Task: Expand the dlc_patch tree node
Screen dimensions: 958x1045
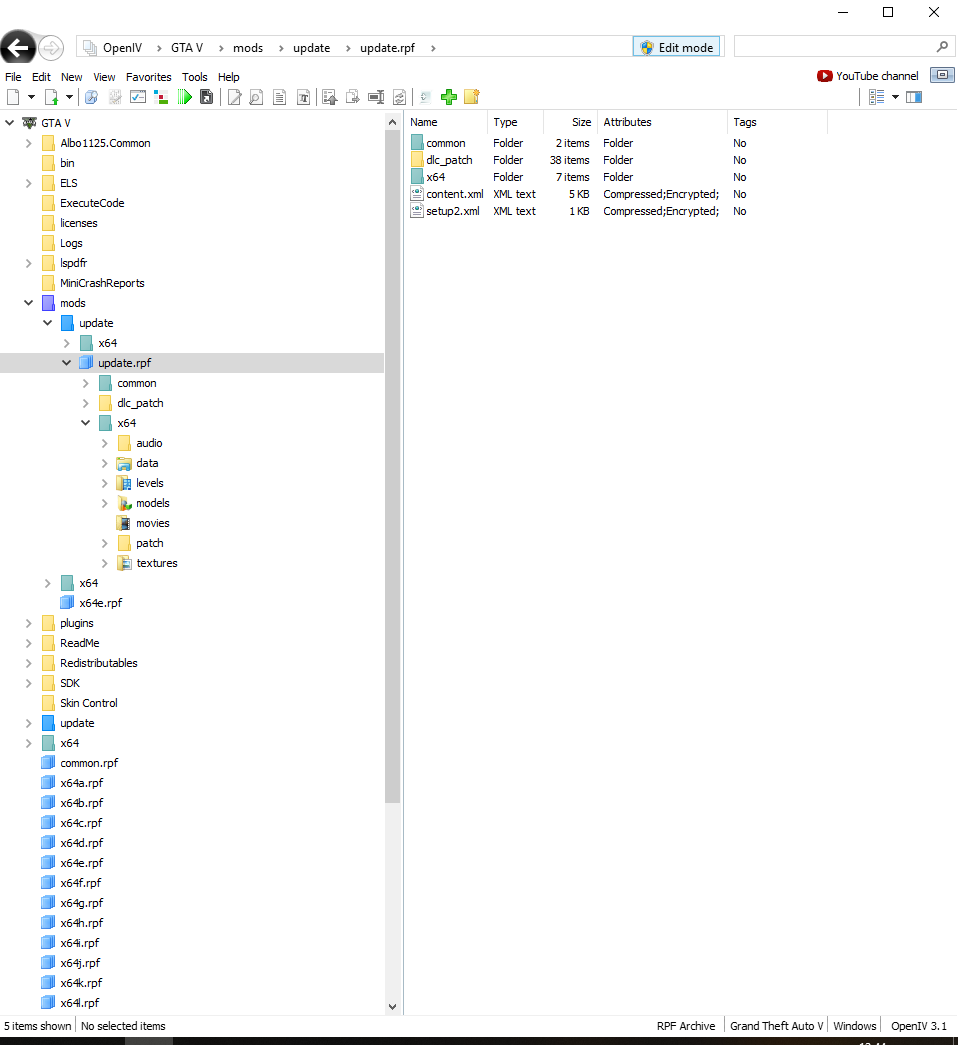Action: point(85,403)
